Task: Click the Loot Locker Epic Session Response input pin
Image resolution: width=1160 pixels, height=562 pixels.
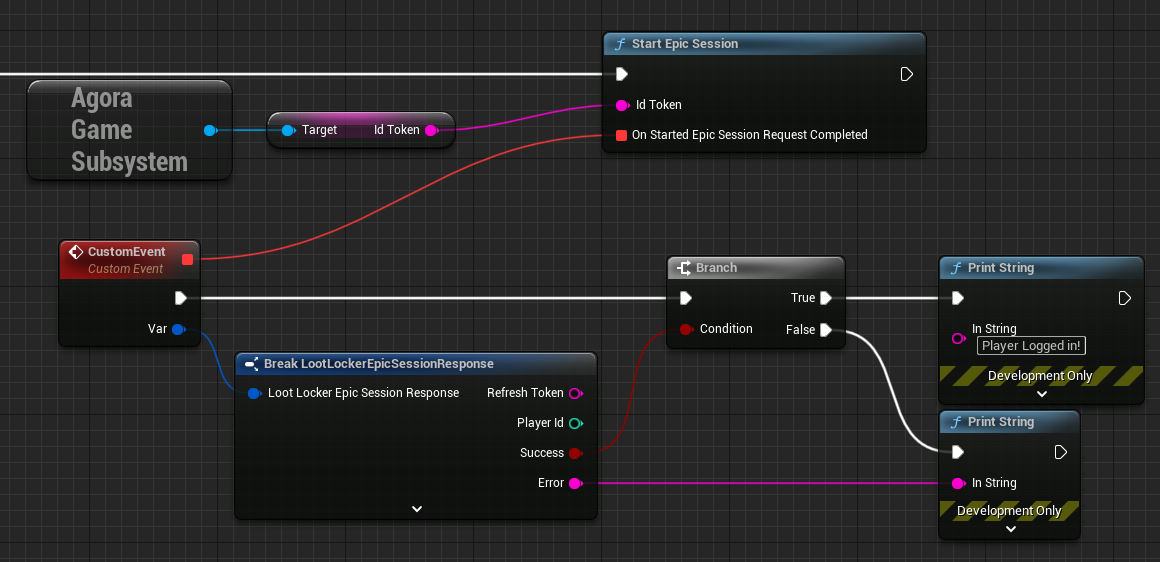Action: pos(254,393)
